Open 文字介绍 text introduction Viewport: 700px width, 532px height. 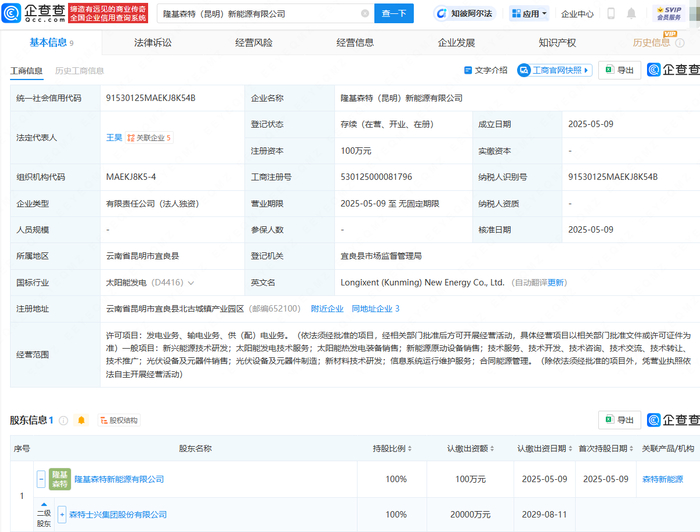point(485,70)
